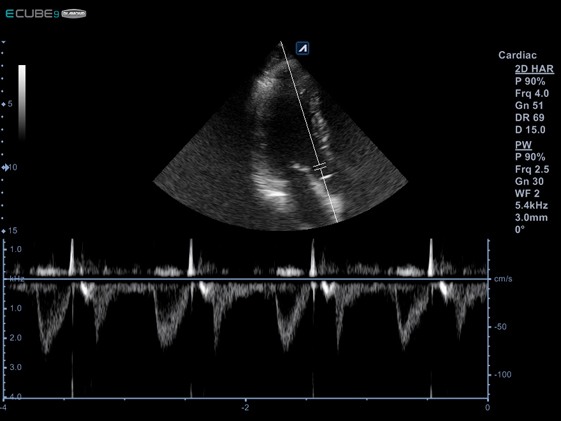This screenshot has width=561, height=421.
Task: Select the PW mode heading
Action: (x=523, y=145)
